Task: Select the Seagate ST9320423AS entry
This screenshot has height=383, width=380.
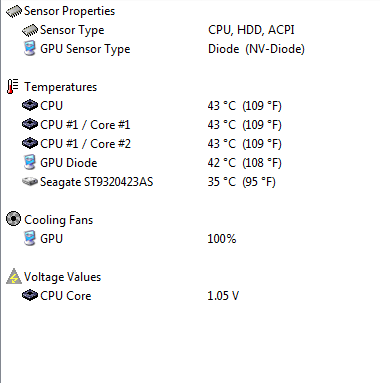Action: [x=96, y=182]
